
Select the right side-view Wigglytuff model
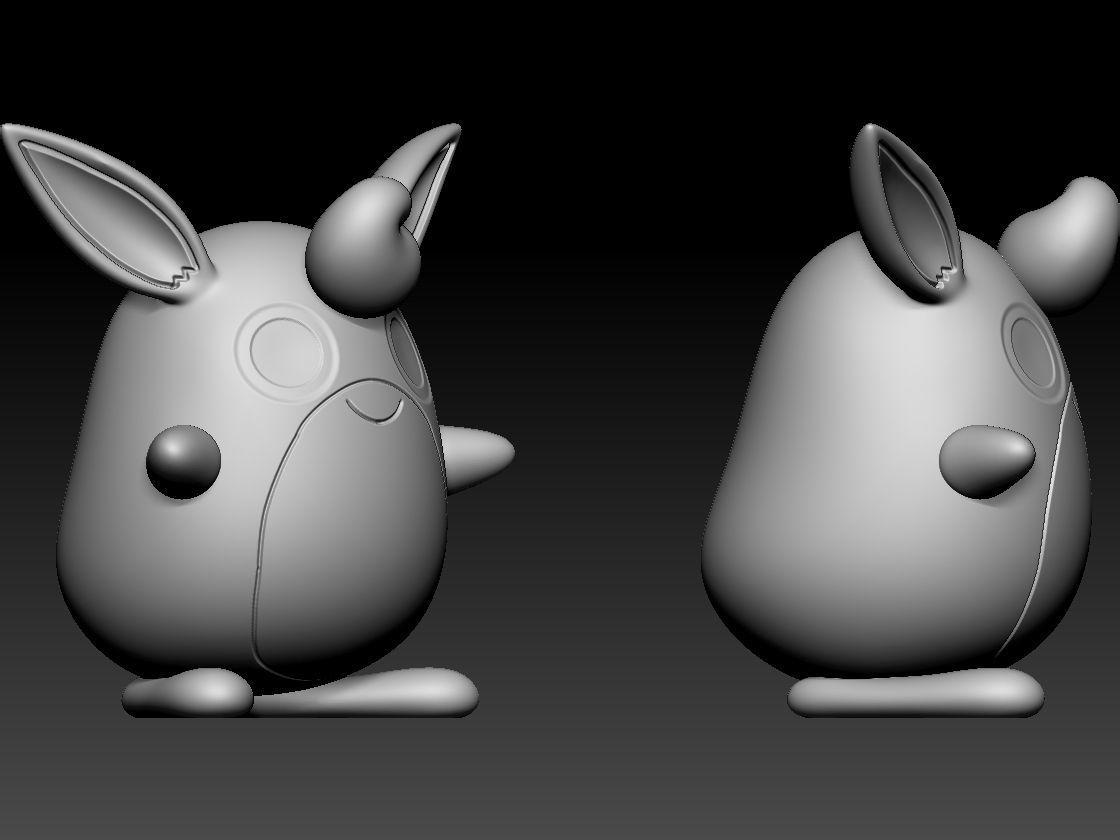click(909, 421)
